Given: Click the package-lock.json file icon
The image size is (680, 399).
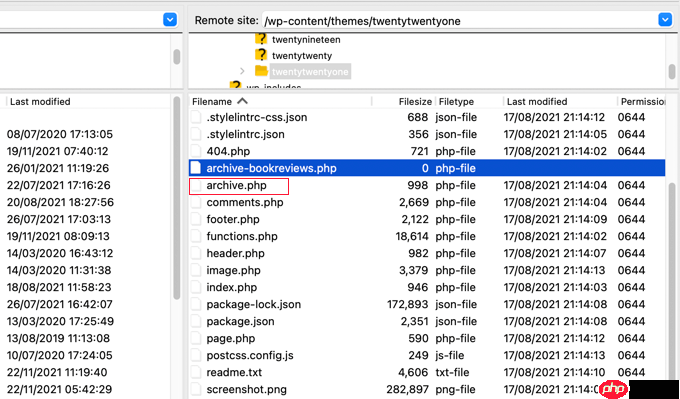Looking at the screenshot, I should [x=196, y=304].
